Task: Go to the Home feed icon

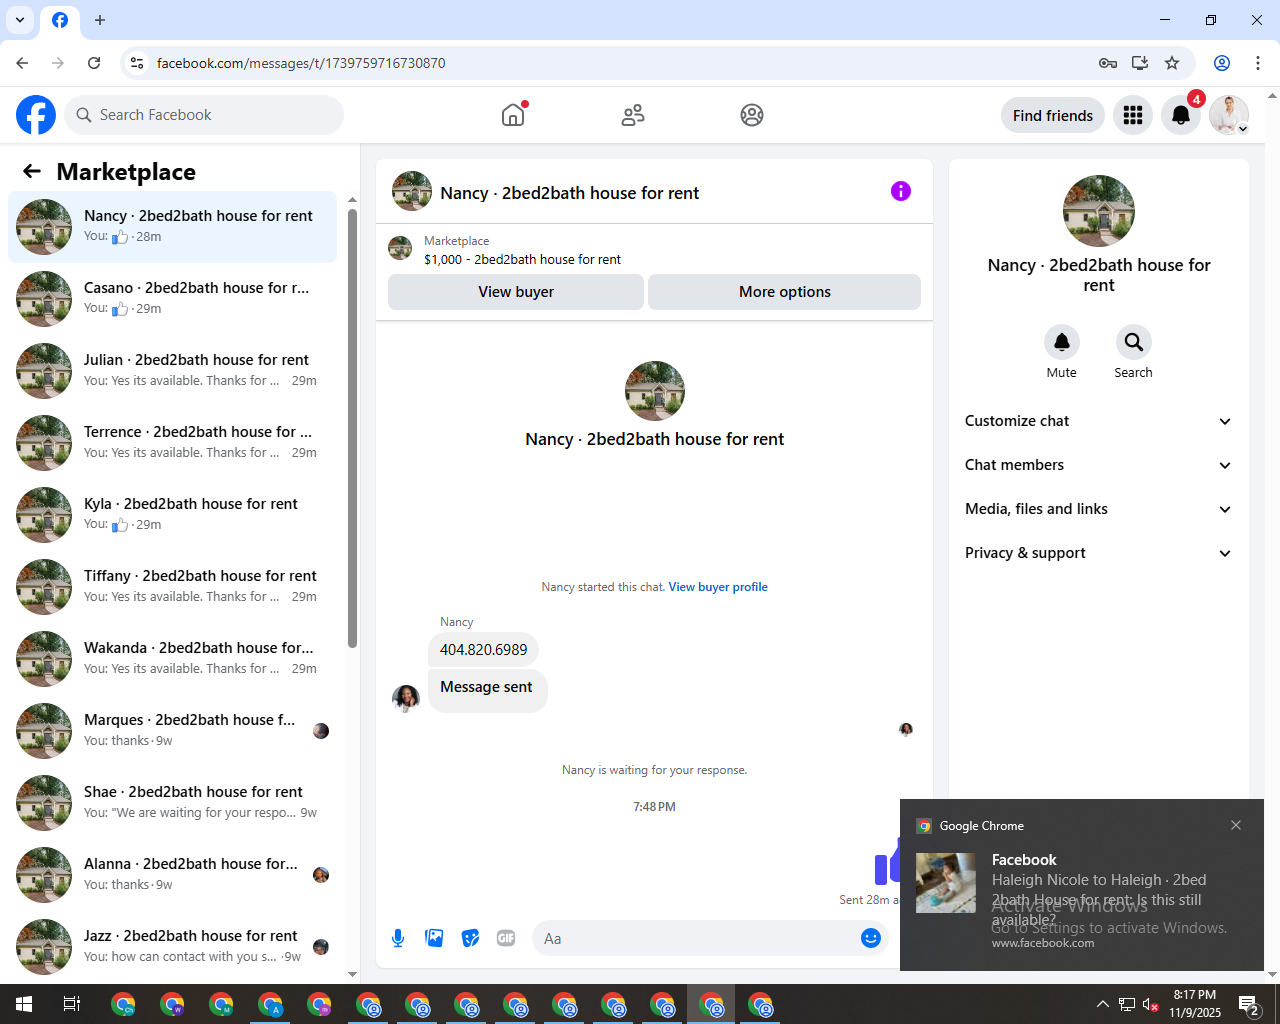Action: coord(513,115)
